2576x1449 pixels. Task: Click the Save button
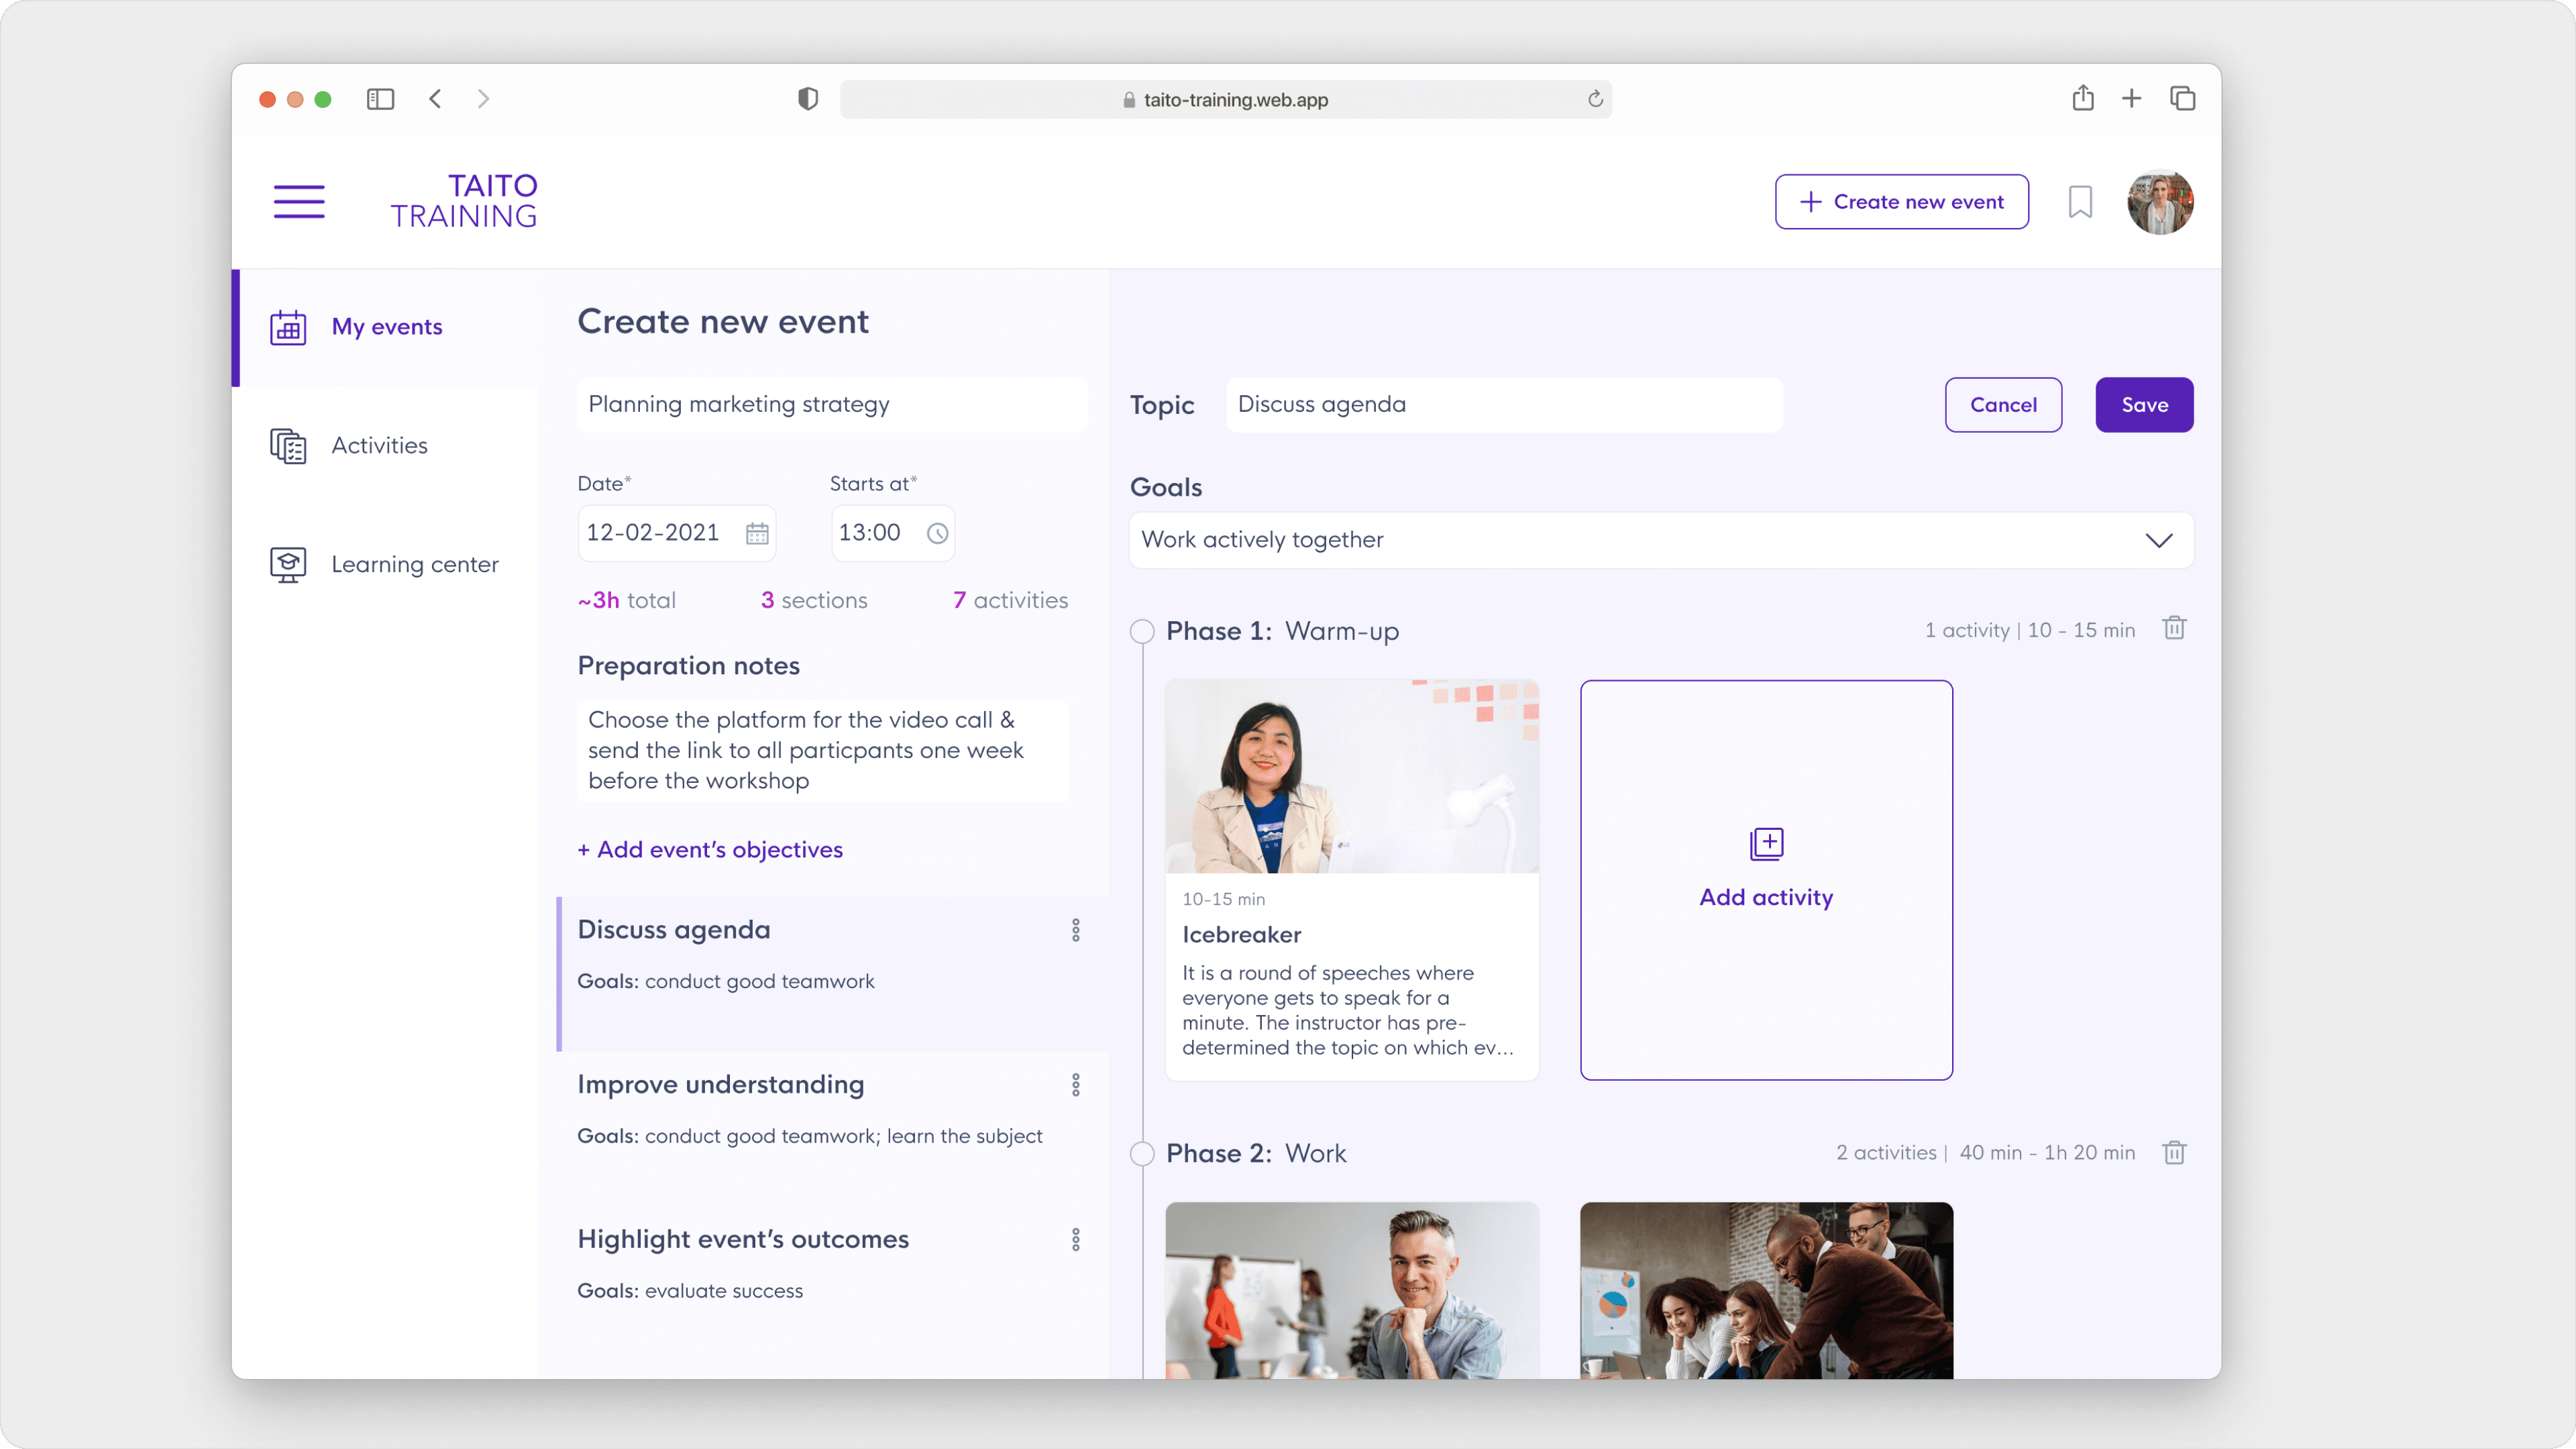pyautogui.click(x=2144, y=405)
